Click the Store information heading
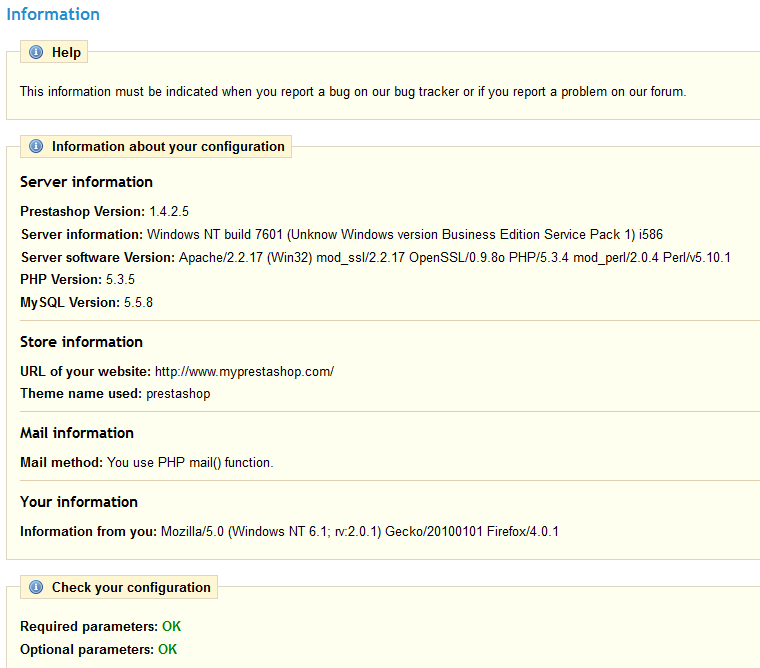760x668 pixels. click(81, 342)
